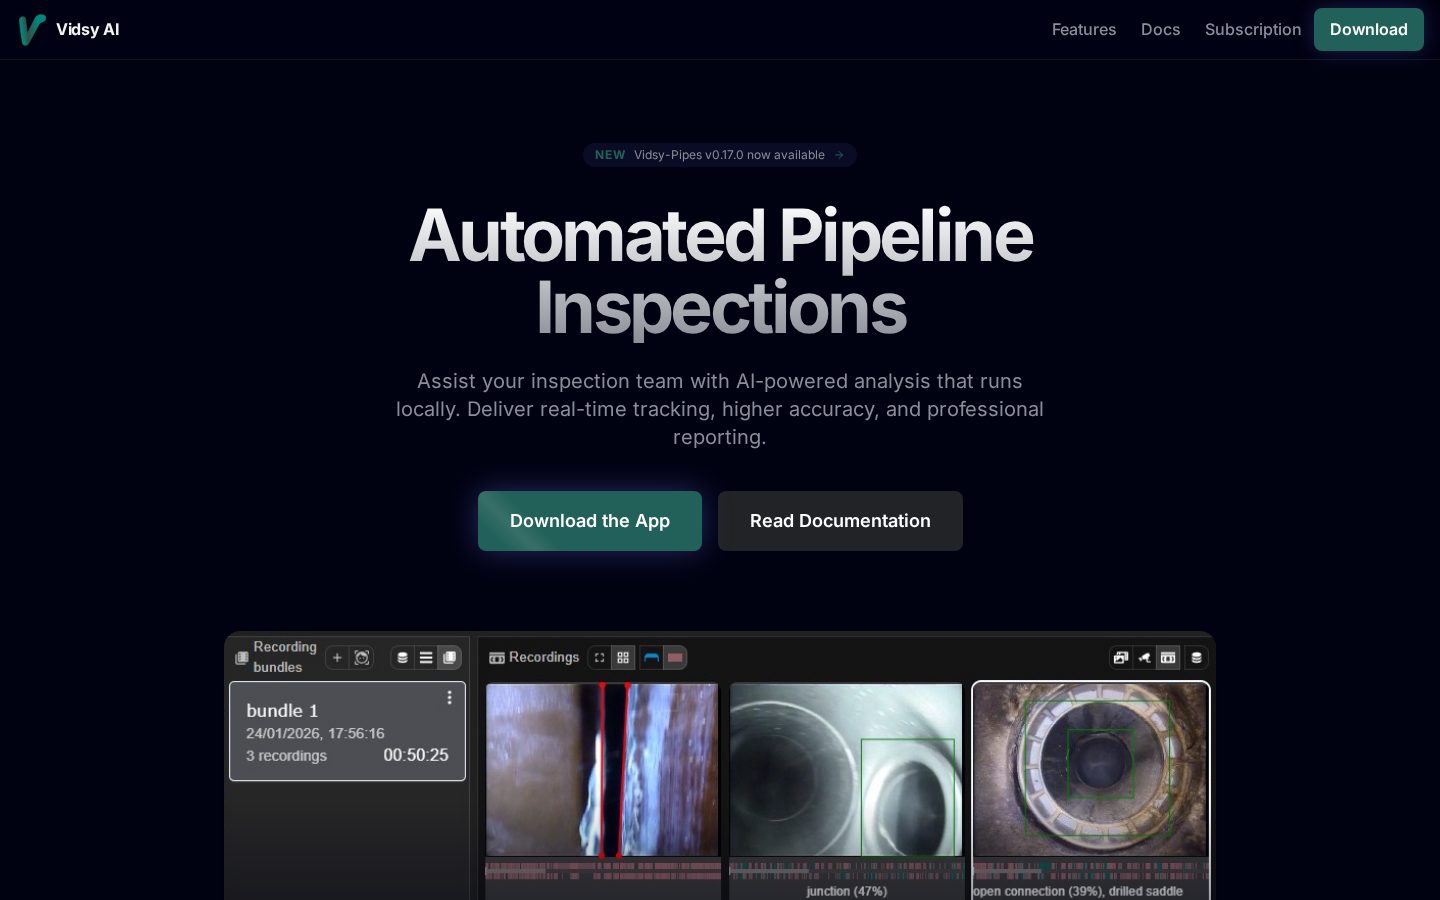Click the plus icon to add a bundle
1440x900 pixels.
click(337, 658)
